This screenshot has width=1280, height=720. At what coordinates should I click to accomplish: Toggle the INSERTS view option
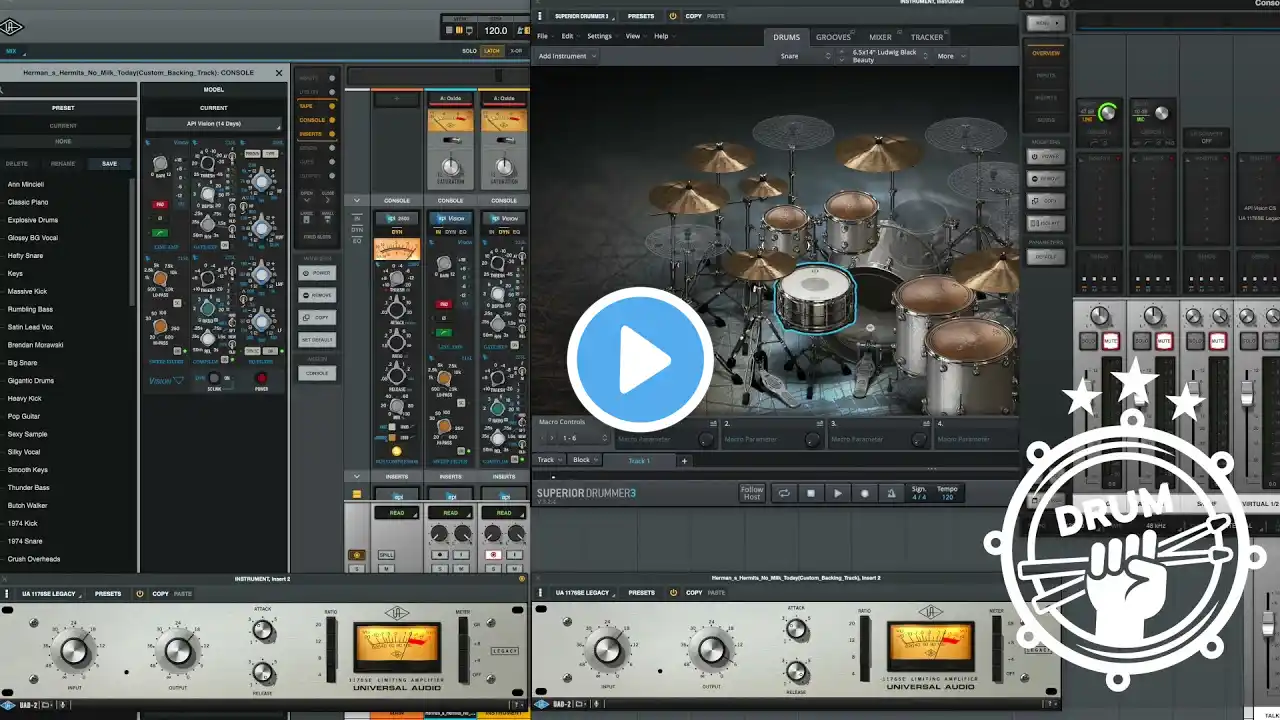(318, 134)
